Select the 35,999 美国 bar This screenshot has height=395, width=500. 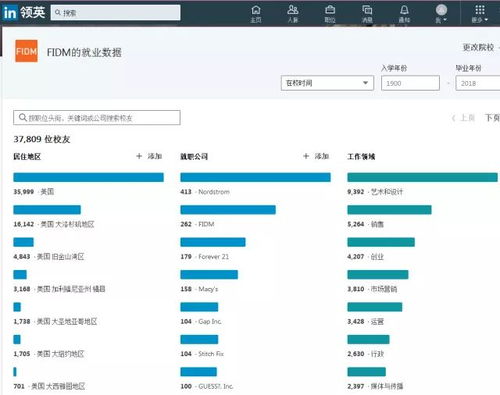click(88, 177)
